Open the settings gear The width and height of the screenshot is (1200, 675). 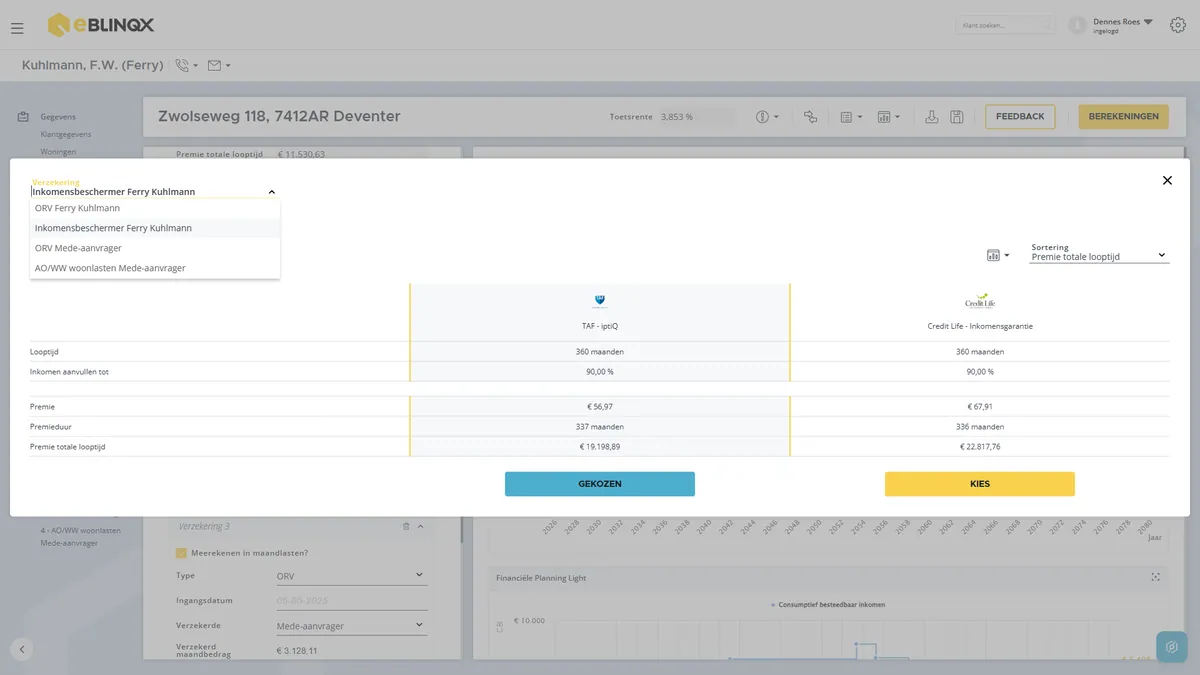1177,25
